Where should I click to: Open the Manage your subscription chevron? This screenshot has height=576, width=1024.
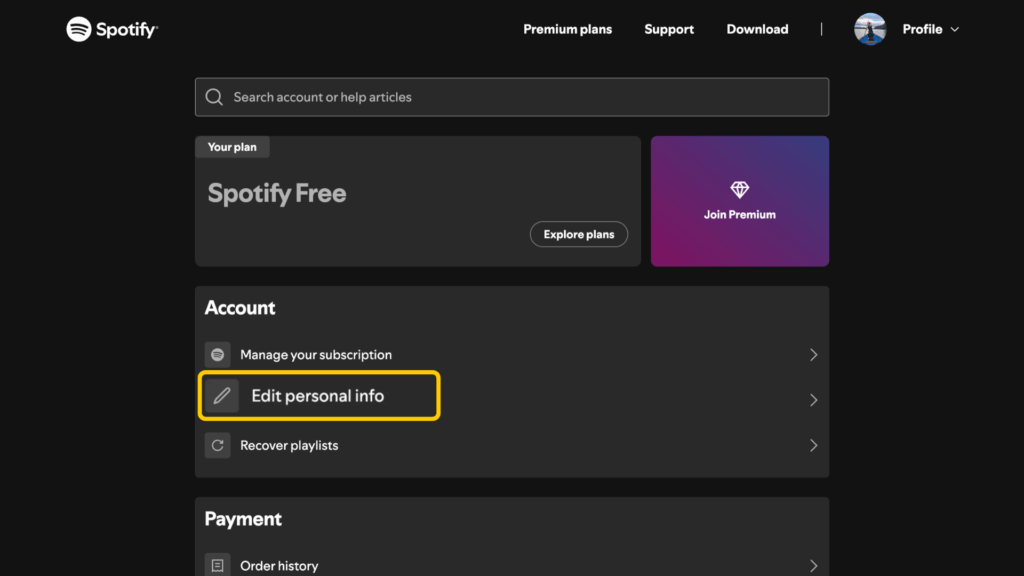point(813,355)
